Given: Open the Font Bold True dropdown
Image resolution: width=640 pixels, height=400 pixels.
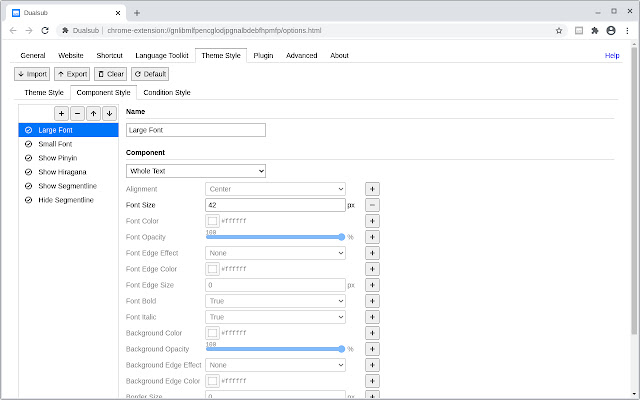Looking at the screenshot, I should 275,301.
